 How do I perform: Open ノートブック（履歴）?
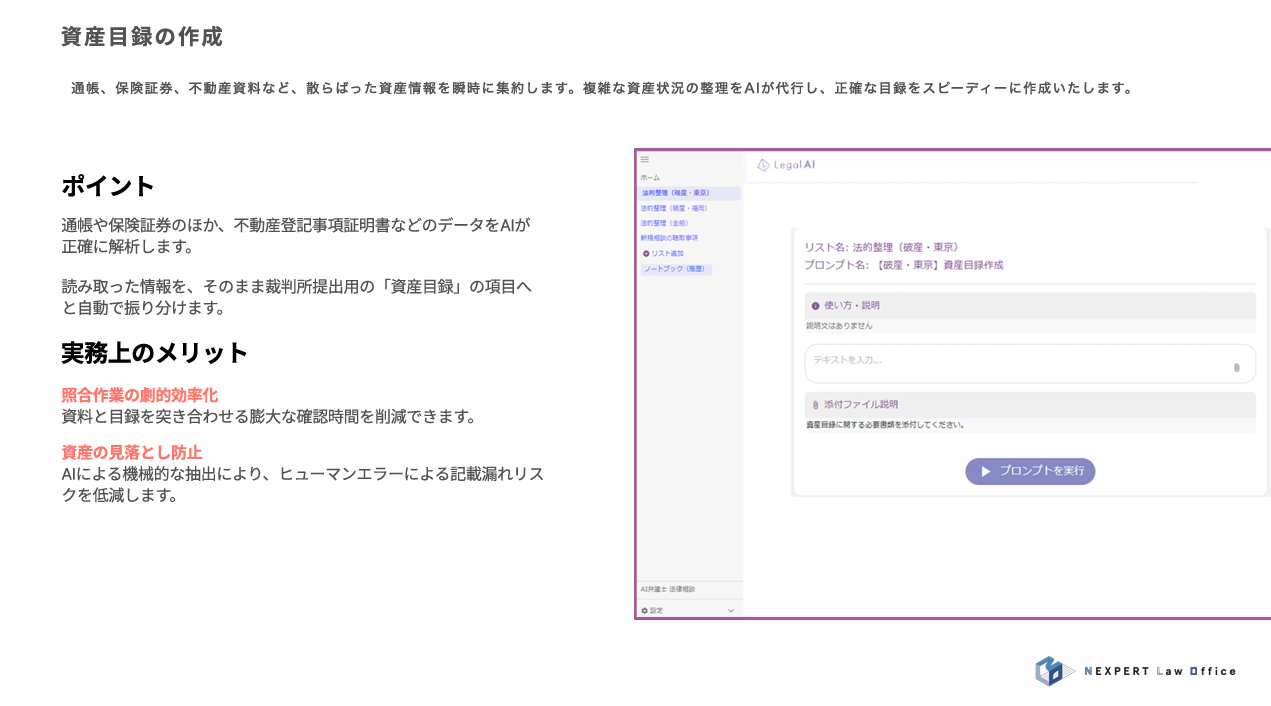(x=676, y=268)
